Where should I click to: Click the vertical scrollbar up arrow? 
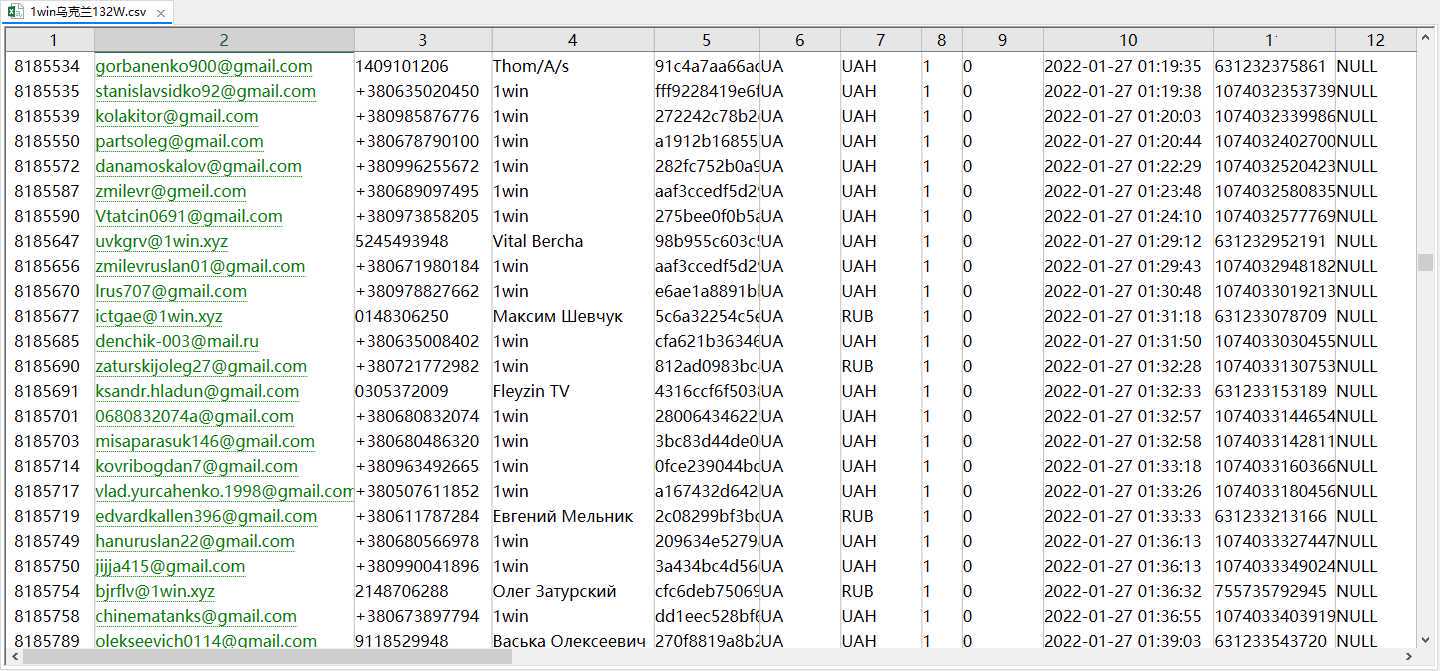coord(1425,38)
